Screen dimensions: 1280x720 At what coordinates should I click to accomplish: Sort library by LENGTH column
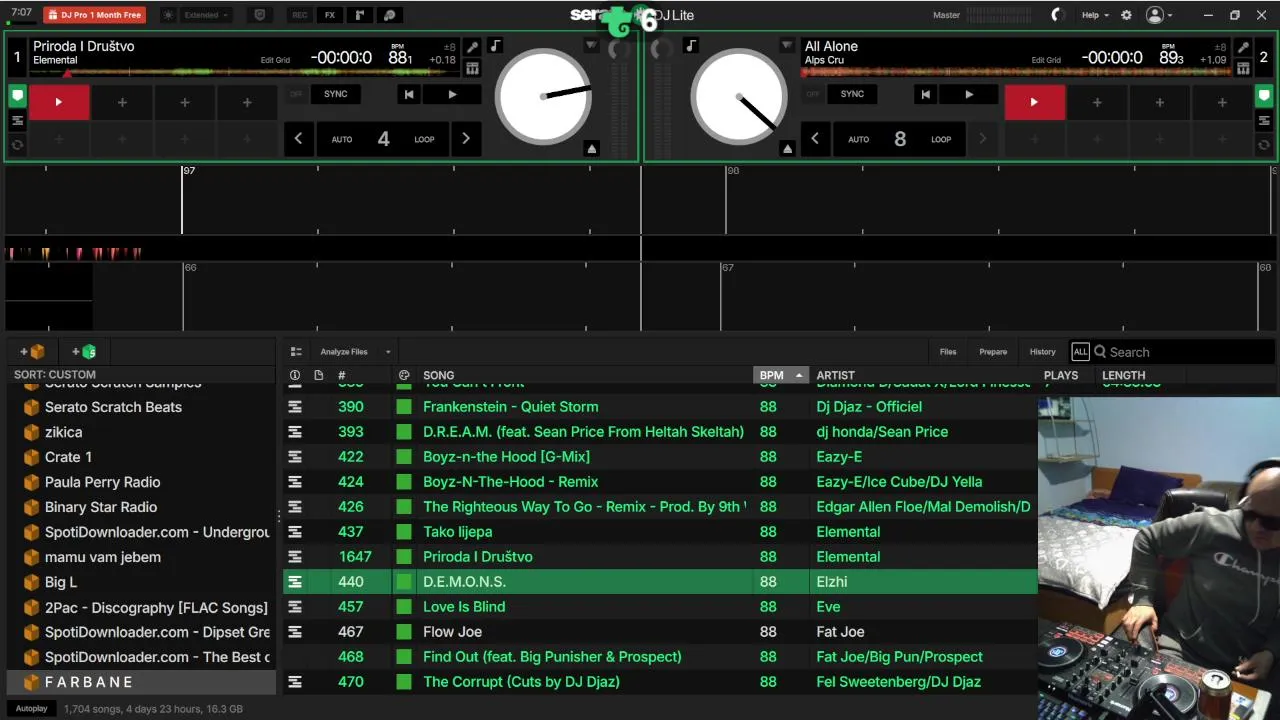pyautogui.click(x=1123, y=375)
